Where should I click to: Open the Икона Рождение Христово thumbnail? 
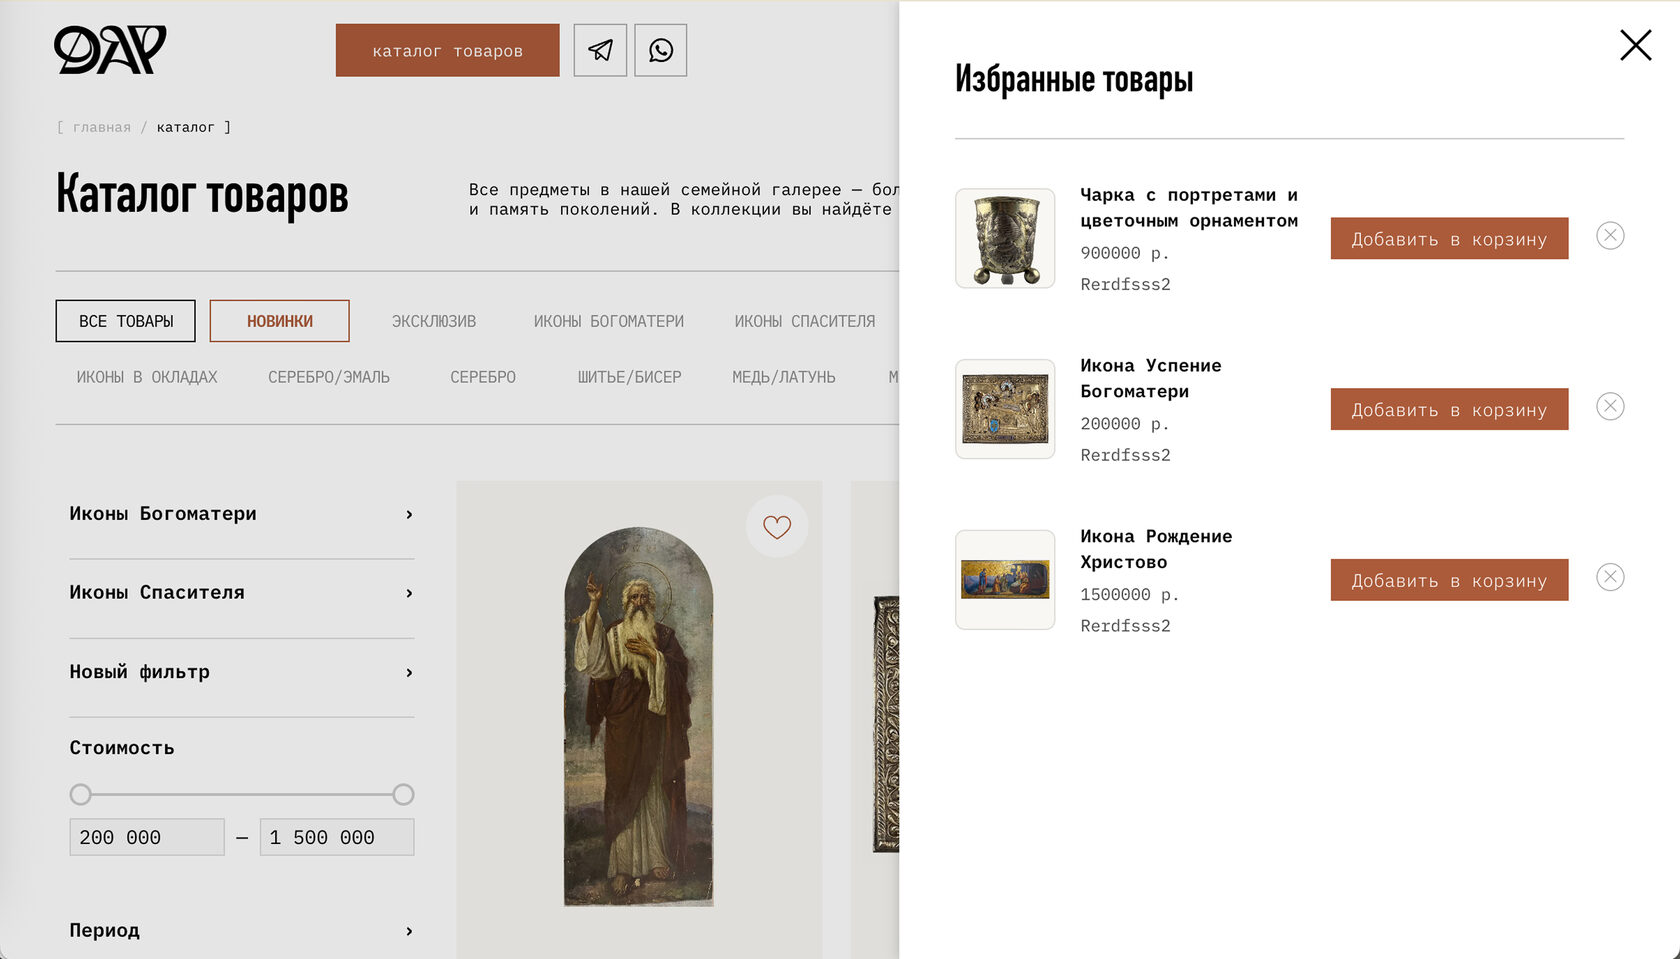pos(1005,580)
